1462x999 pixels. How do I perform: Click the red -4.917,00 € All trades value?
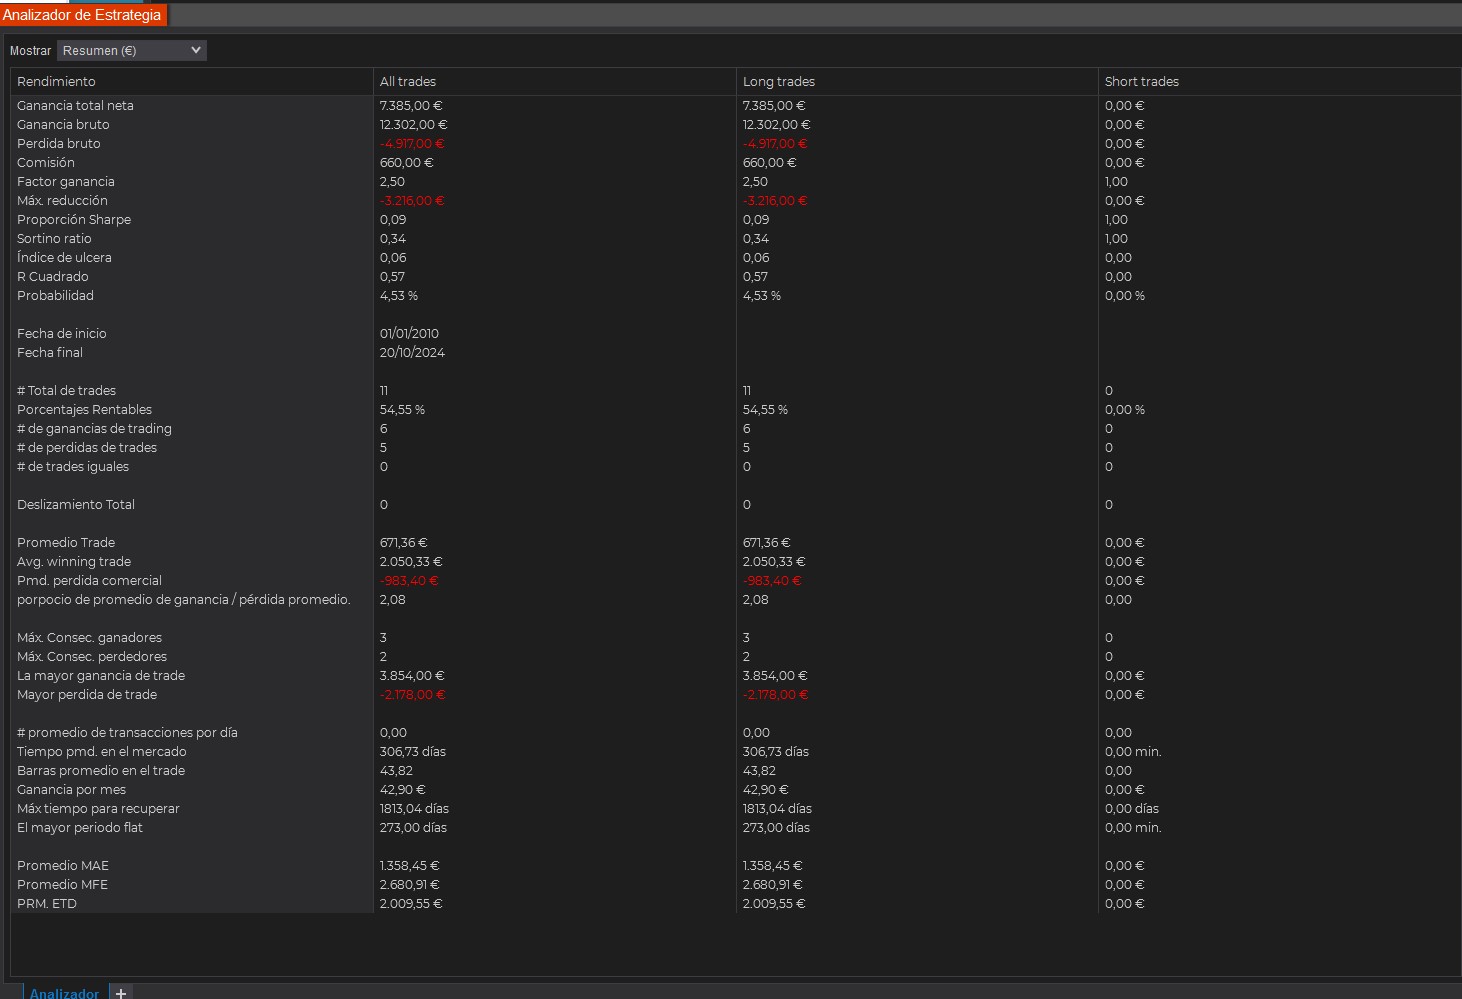[412, 143]
